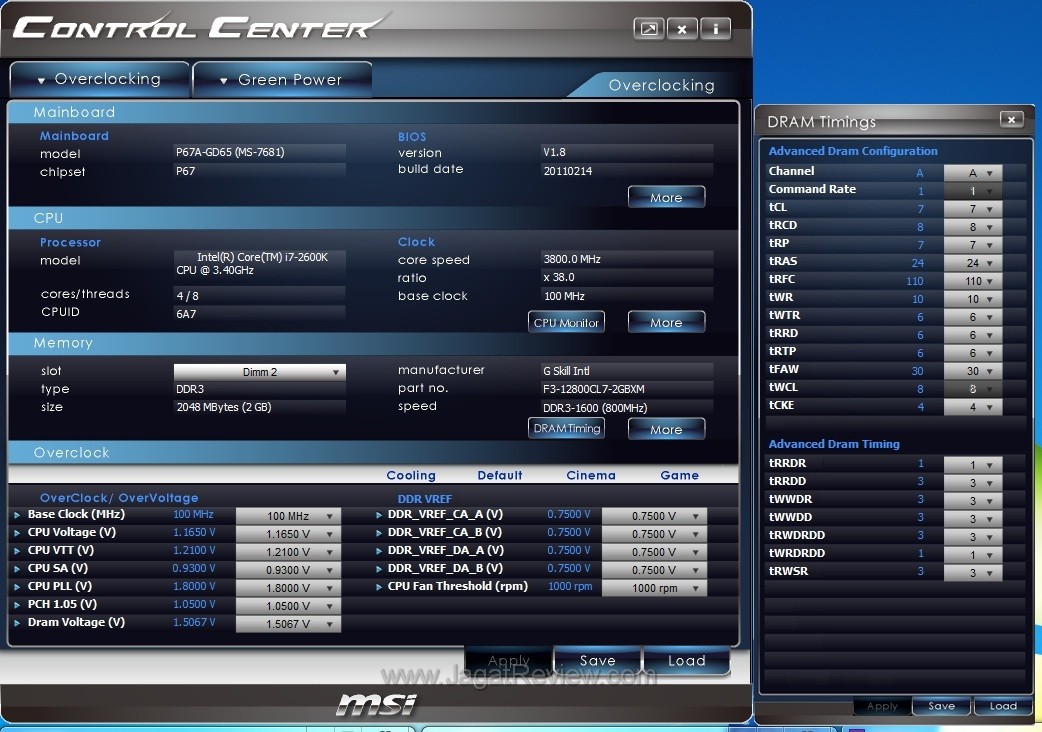This screenshot has width=1042, height=732.
Task: Expand the Base Clock 100 MHz dropdown
Action: pos(288,516)
